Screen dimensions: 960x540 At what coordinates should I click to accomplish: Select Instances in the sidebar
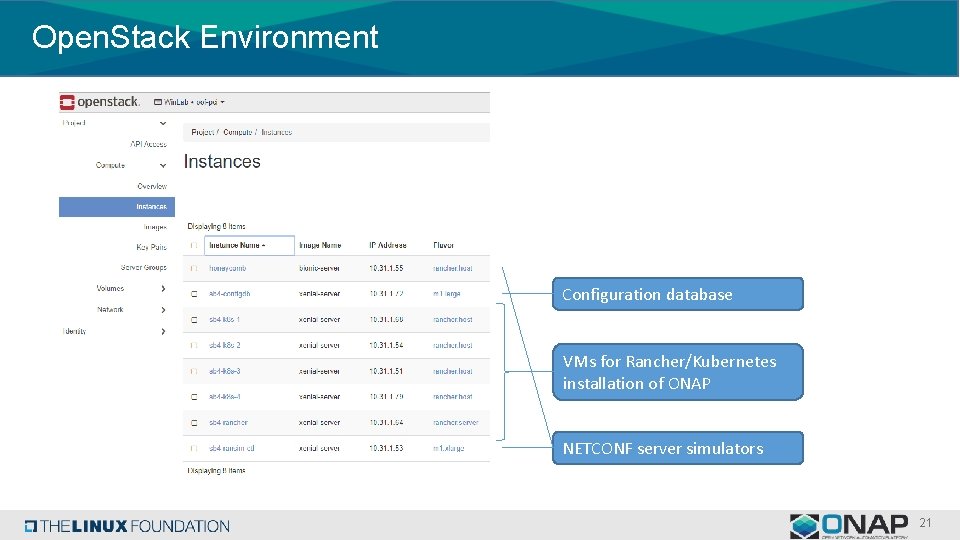[x=117, y=207]
